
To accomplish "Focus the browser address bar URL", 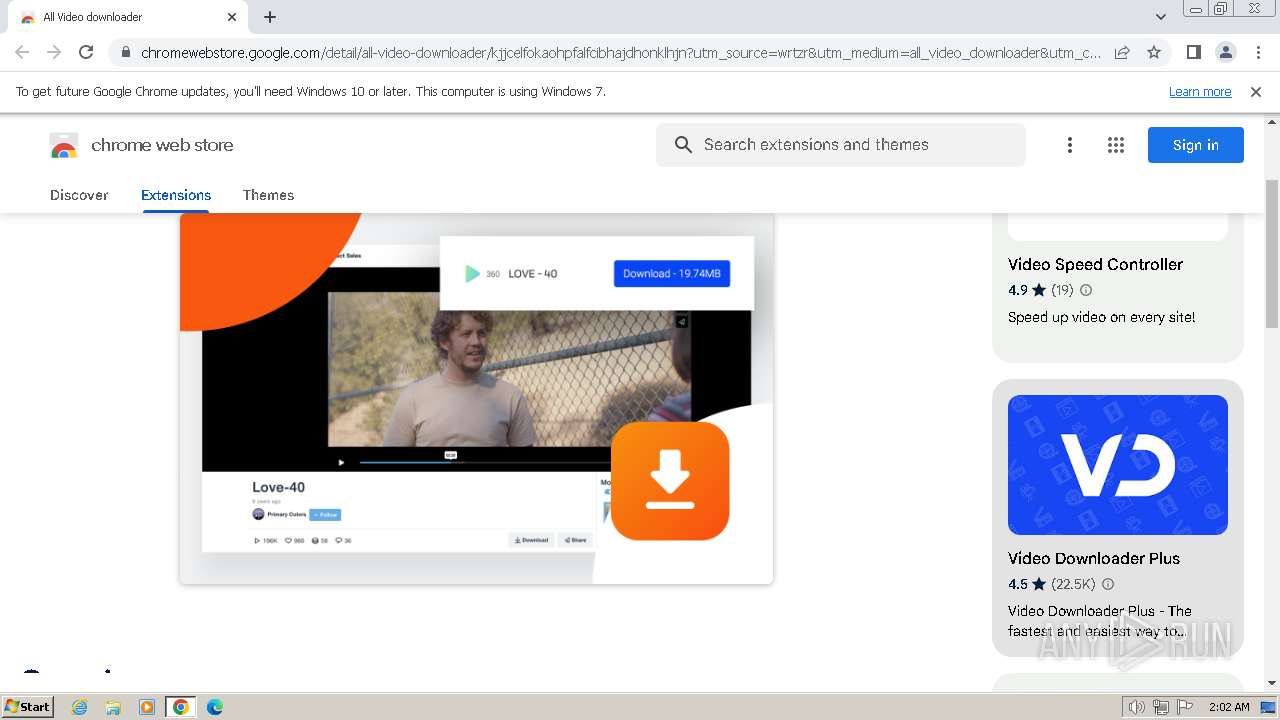I will coord(620,52).
